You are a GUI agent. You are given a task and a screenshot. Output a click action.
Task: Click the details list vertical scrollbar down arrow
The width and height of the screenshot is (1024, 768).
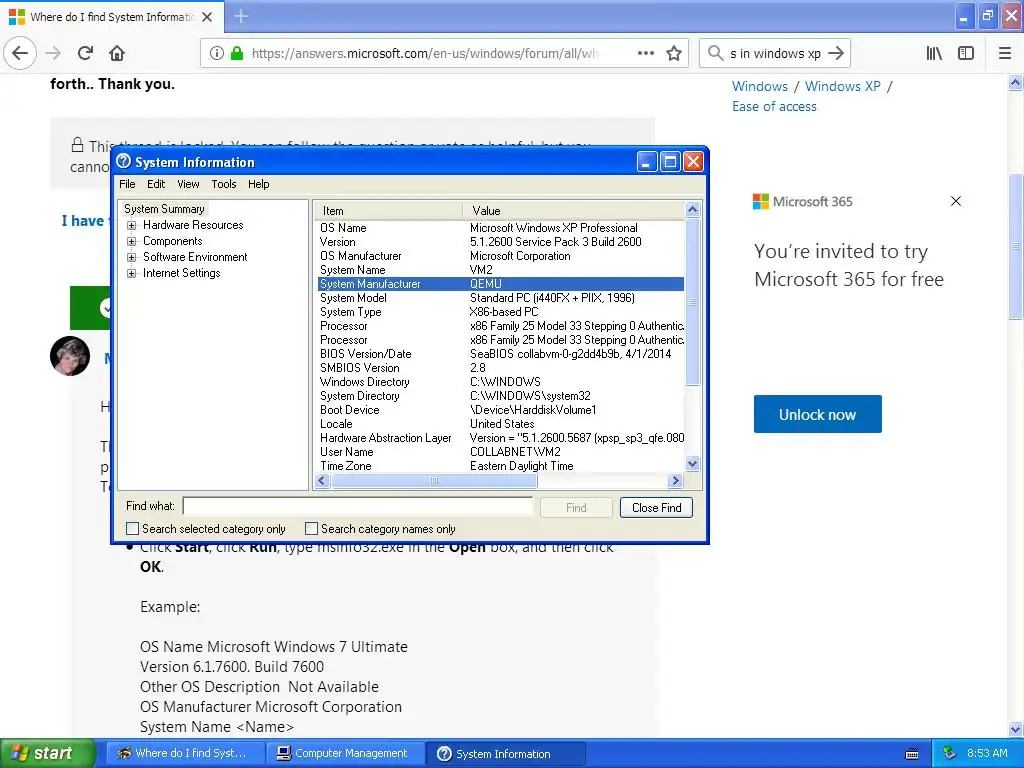coord(692,464)
